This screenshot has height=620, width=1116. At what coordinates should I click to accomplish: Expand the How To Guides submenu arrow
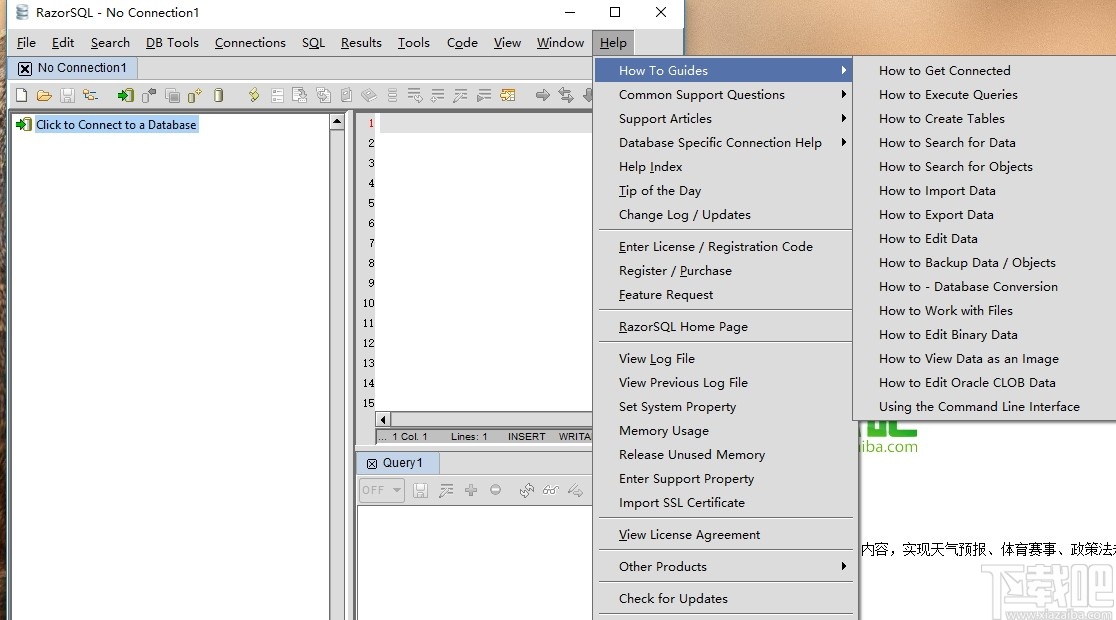pyautogui.click(x=843, y=70)
